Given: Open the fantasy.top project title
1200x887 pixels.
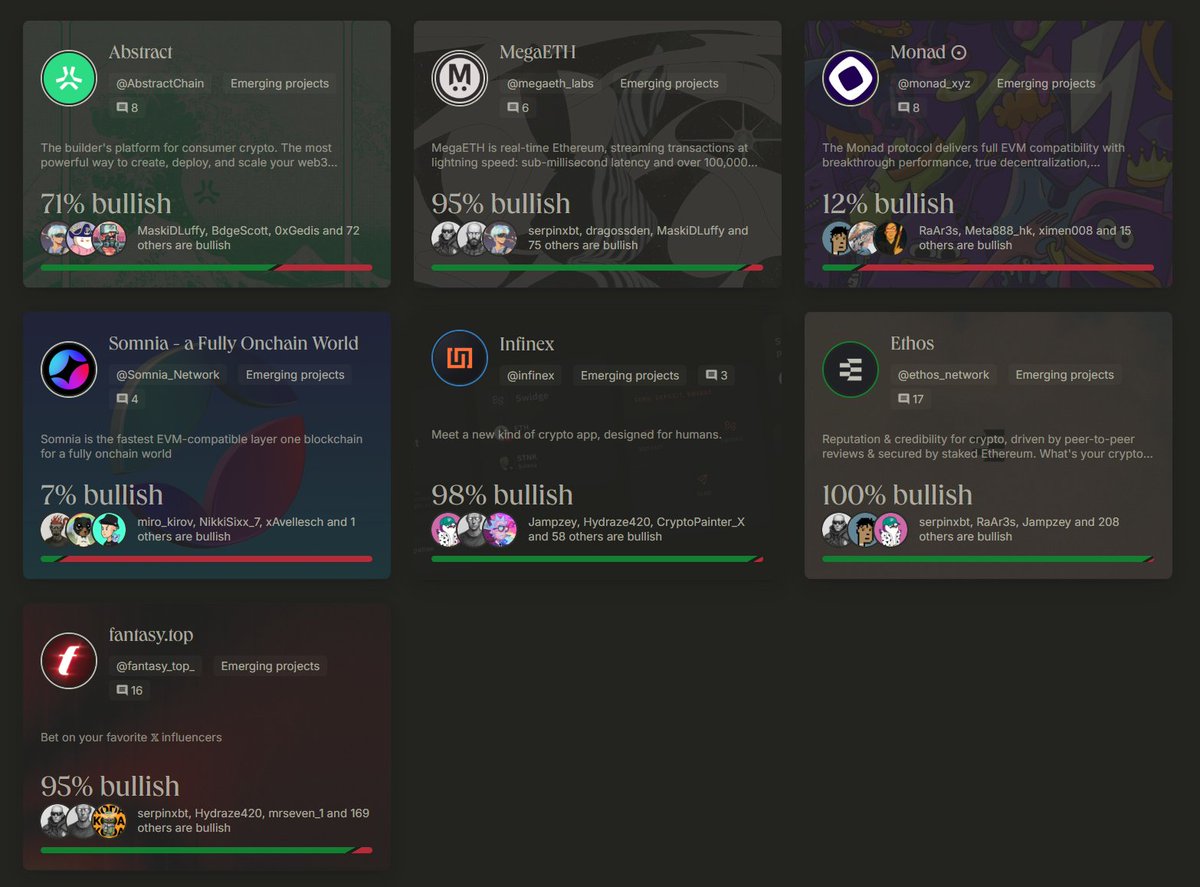Looking at the screenshot, I should pyautogui.click(x=151, y=635).
